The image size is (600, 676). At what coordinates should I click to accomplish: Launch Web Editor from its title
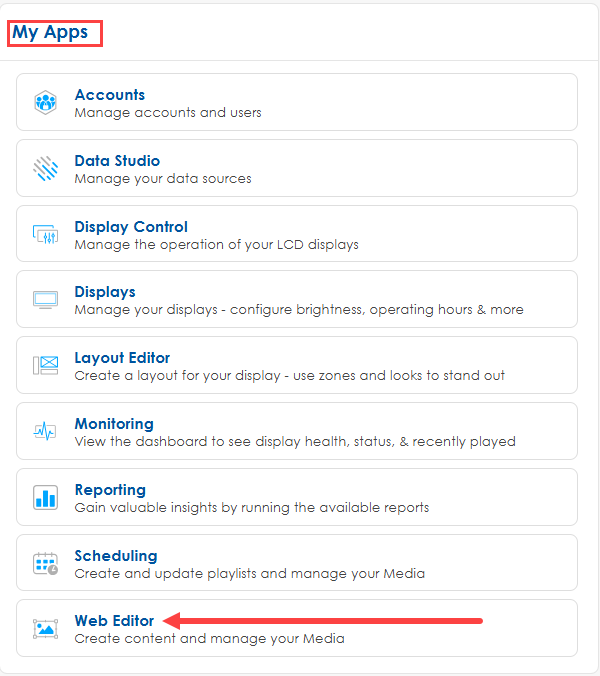click(x=114, y=621)
